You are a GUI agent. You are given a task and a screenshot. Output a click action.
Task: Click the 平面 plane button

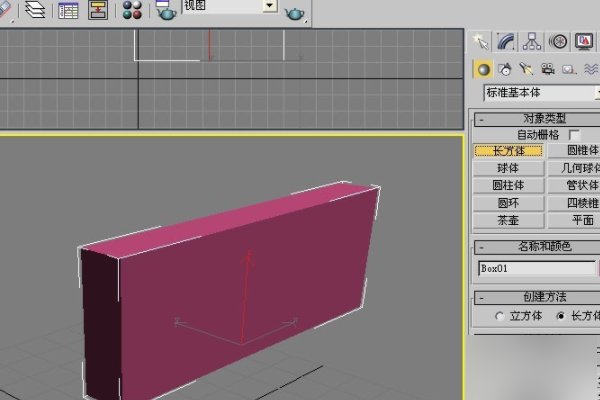[574, 220]
